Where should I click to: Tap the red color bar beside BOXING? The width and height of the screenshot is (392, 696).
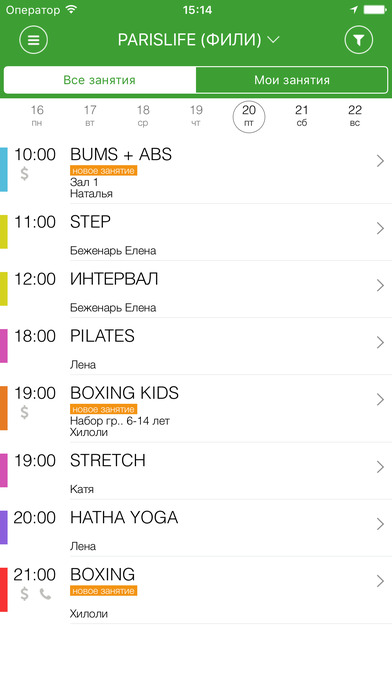pyautogui.click(x=4, y=590)
